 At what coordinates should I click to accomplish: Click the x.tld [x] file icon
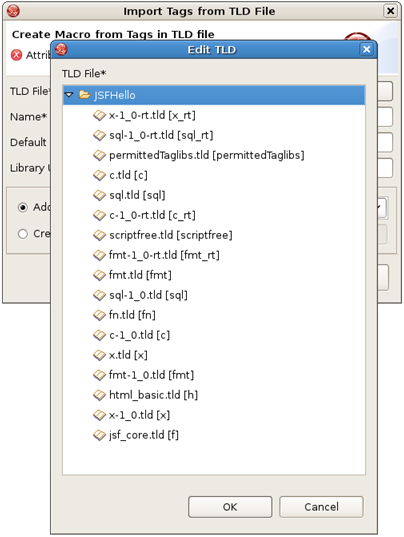(99, 355)
